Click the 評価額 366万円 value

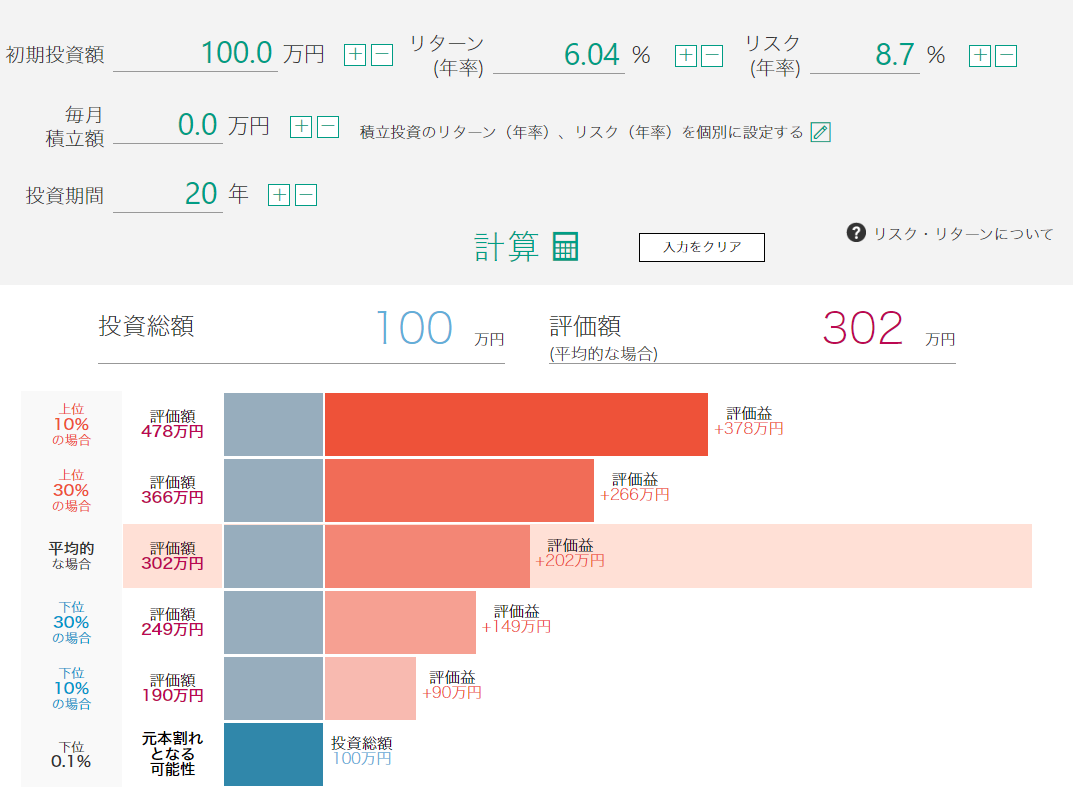click(x=172, y=490)
